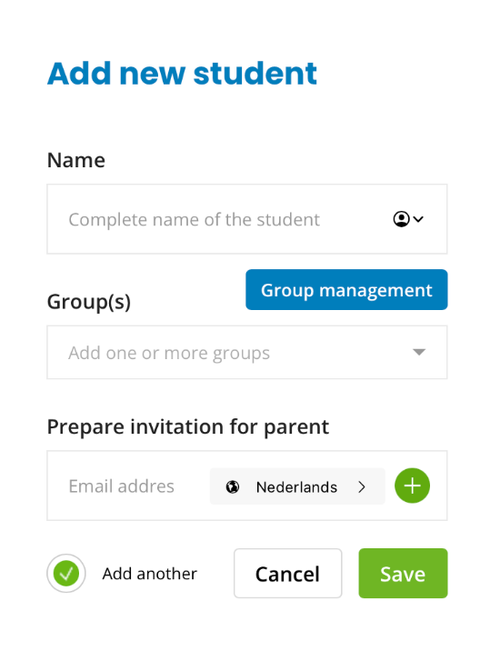Save the new student
Screen dimensions: 500x651
pos(403,573)
